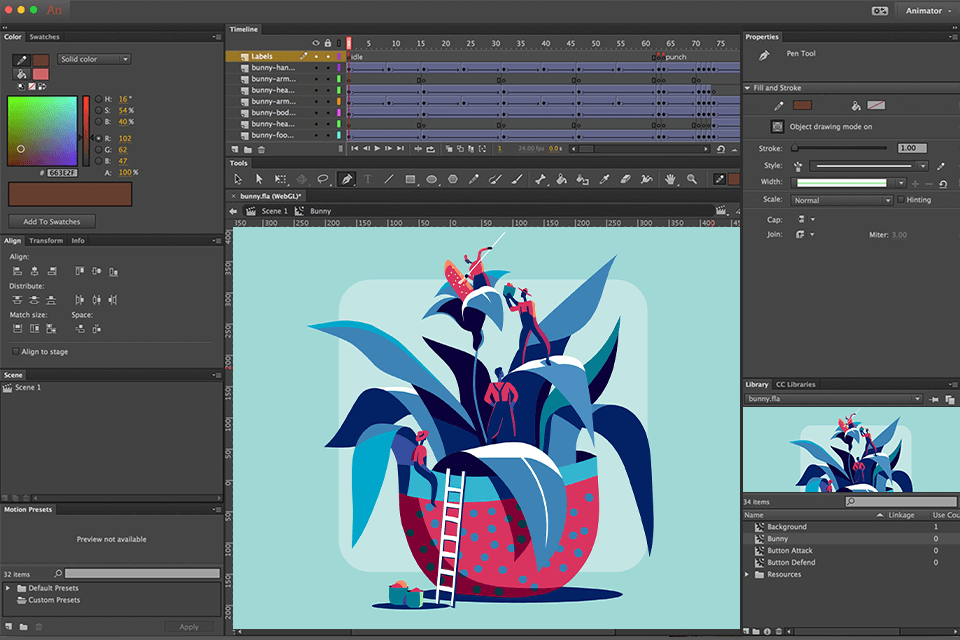Click the fill color swatch in Color panel
This screenshot has width=960, height=640.
pos(40,74)
